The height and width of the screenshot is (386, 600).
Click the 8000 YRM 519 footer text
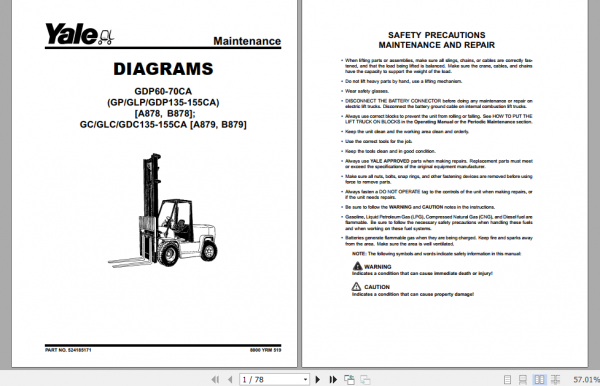[266, 350]
